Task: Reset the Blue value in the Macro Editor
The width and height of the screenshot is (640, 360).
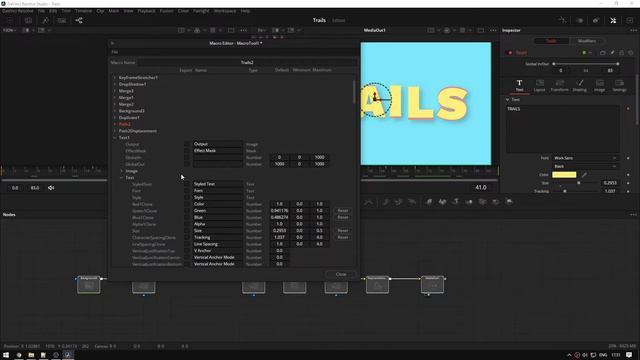Action: pyautogui.click(x=342, y=217)
